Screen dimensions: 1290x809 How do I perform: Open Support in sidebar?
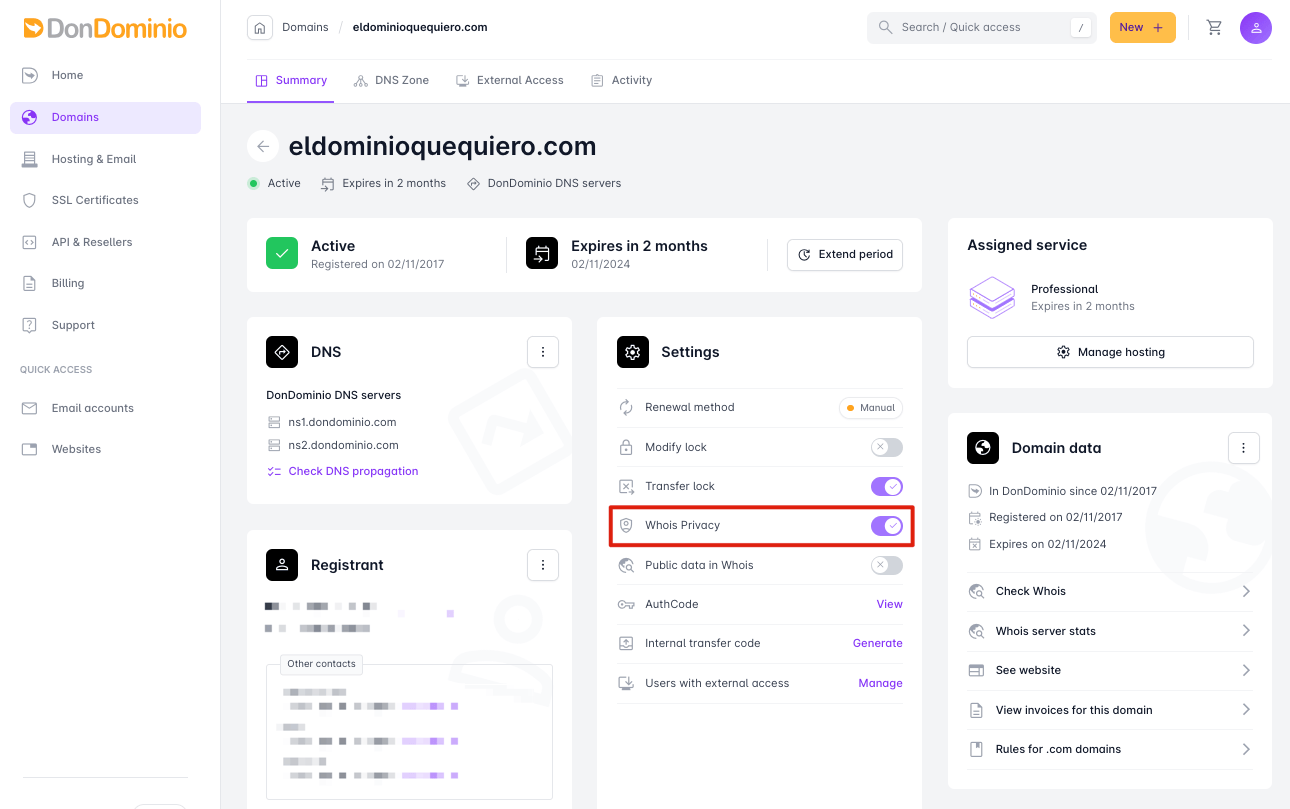(105, 325)
